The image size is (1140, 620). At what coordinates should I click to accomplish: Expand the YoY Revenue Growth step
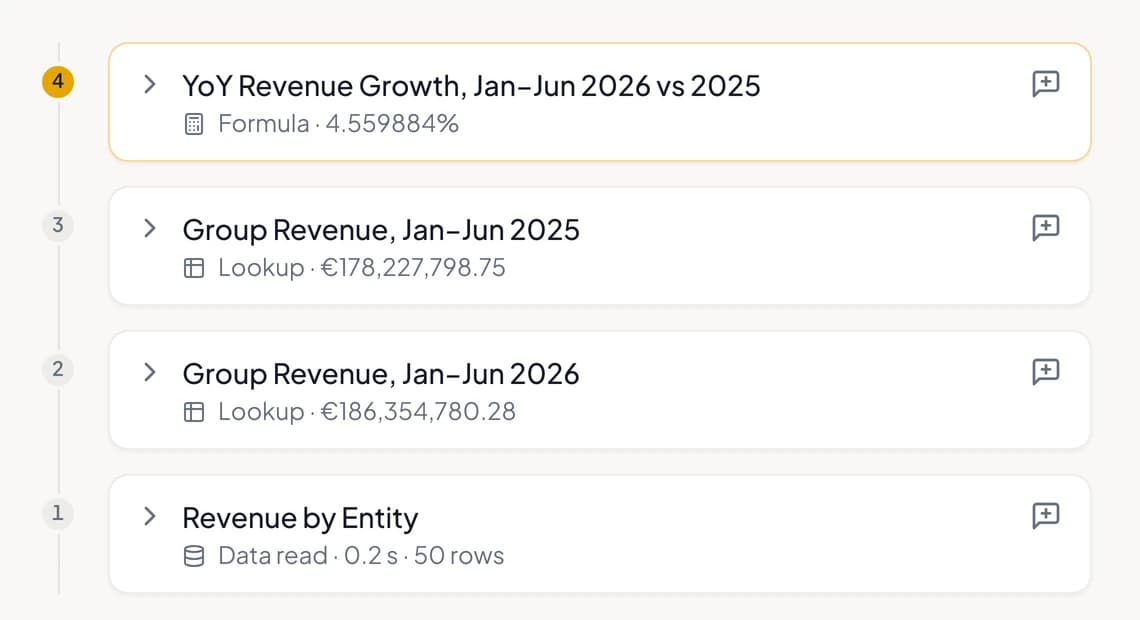tap(150, 84)
